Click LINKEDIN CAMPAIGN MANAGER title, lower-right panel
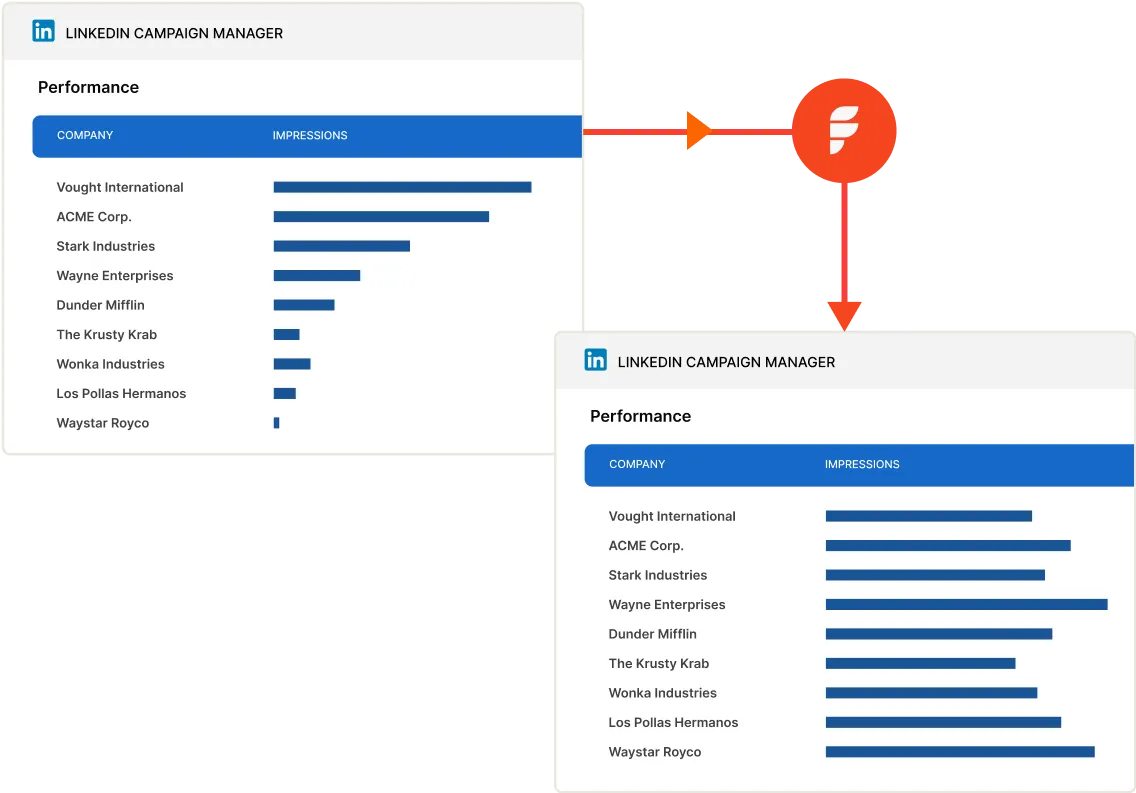 [x=726, y=362]
